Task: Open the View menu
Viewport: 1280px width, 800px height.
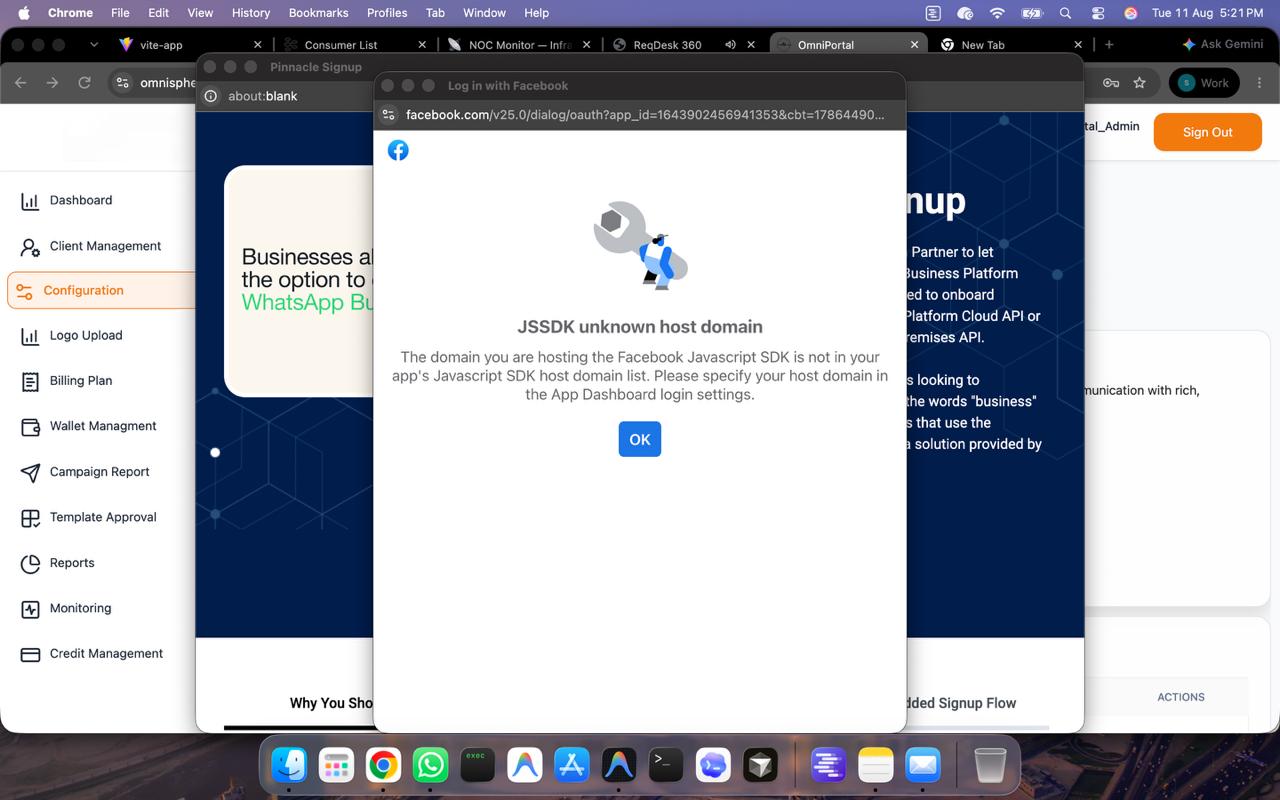Action: click(x=200, y=13)
